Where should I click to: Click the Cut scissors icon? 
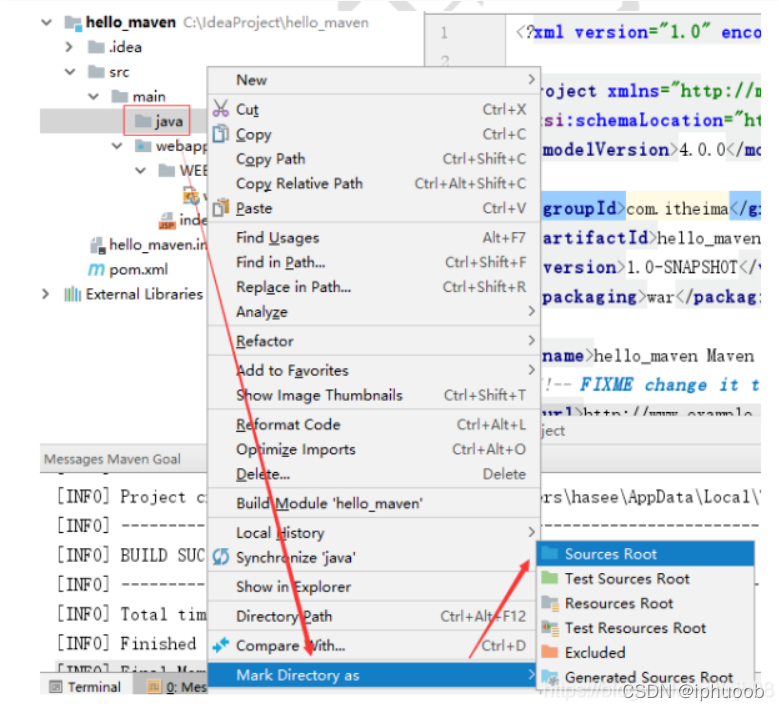(221, 108)
